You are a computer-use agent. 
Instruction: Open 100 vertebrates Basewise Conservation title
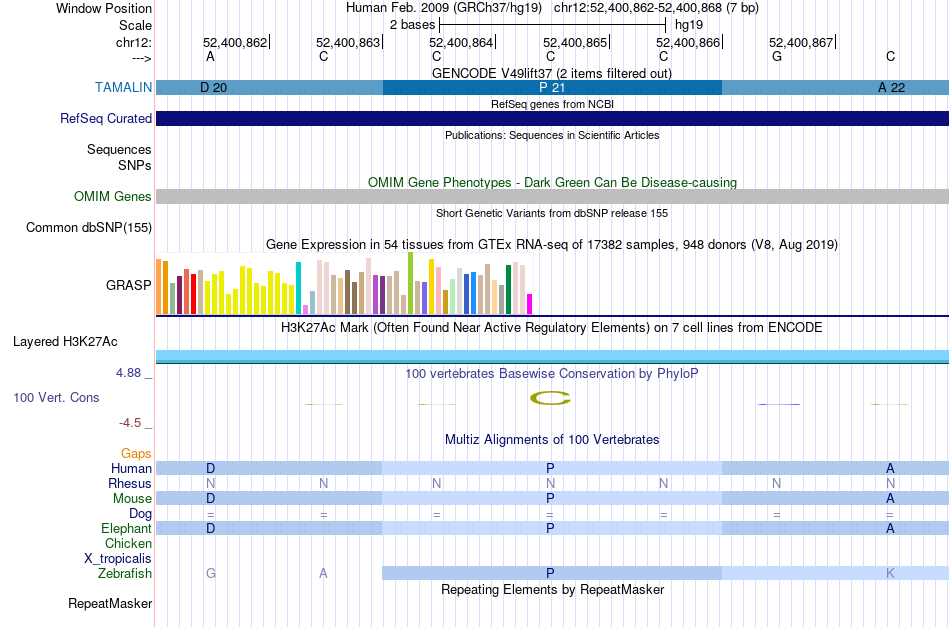(x=551, y=373)
